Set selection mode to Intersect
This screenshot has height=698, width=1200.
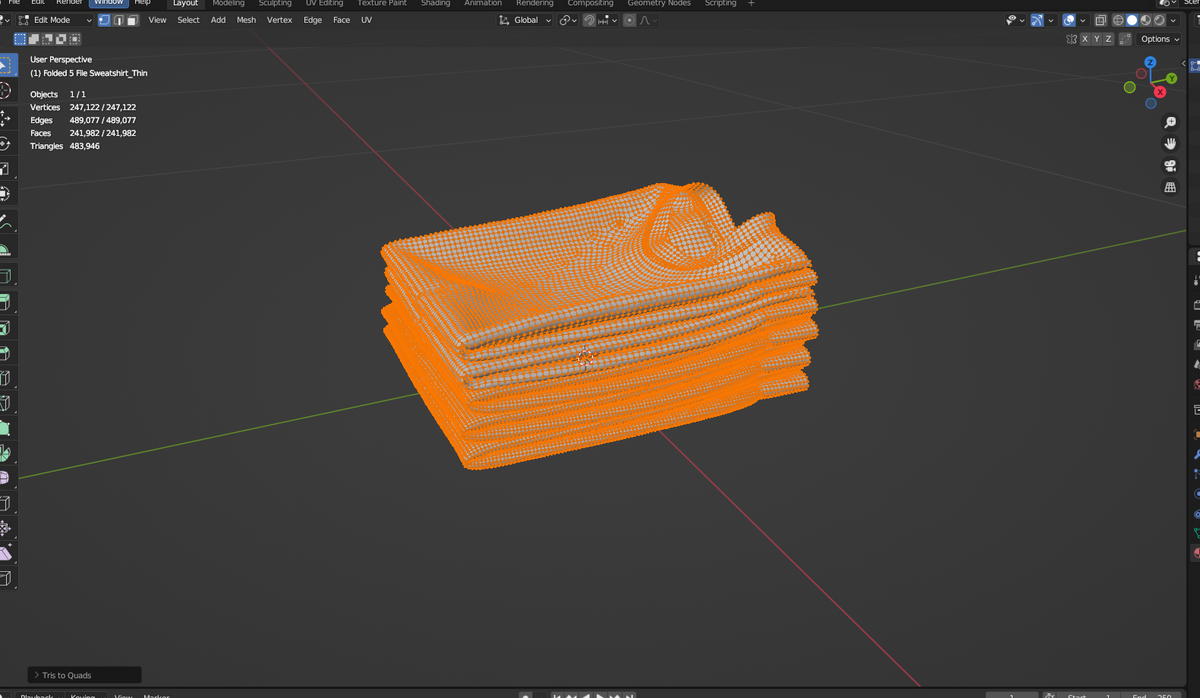tap(75, 39)
